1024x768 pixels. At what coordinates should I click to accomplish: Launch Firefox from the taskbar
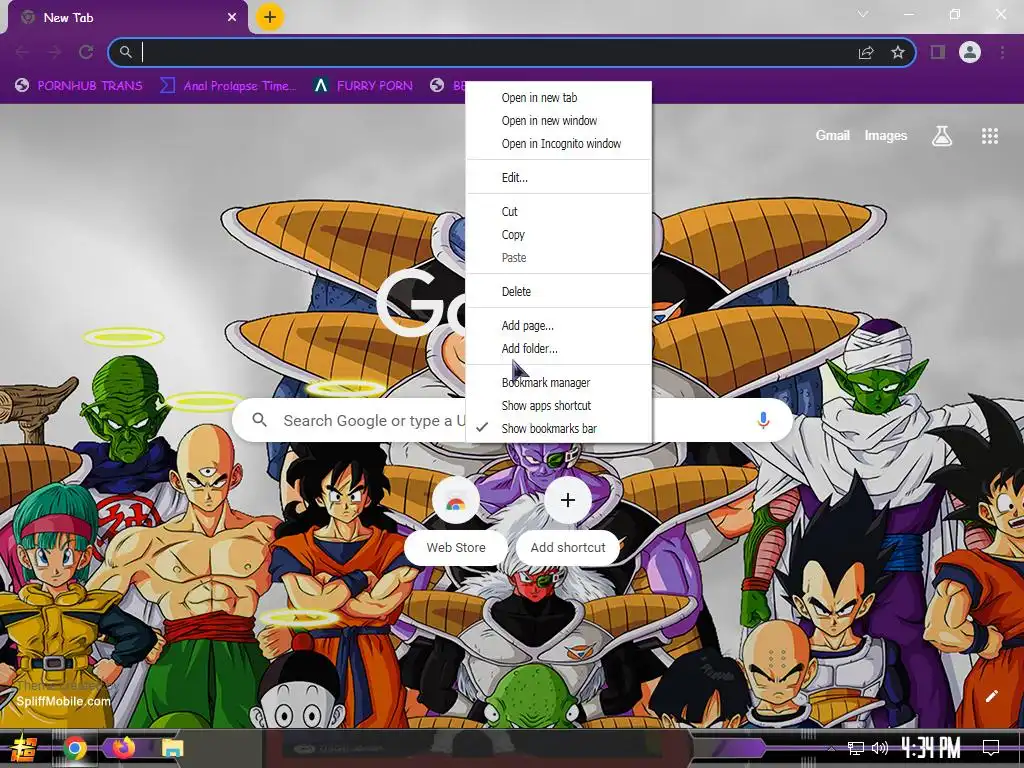point(123,747)
